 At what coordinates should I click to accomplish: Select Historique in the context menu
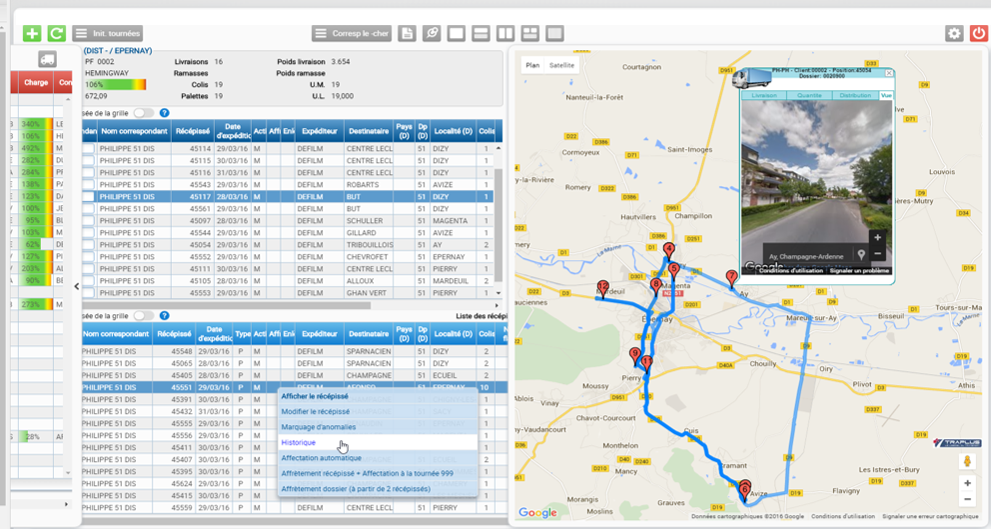coord(299,442)
